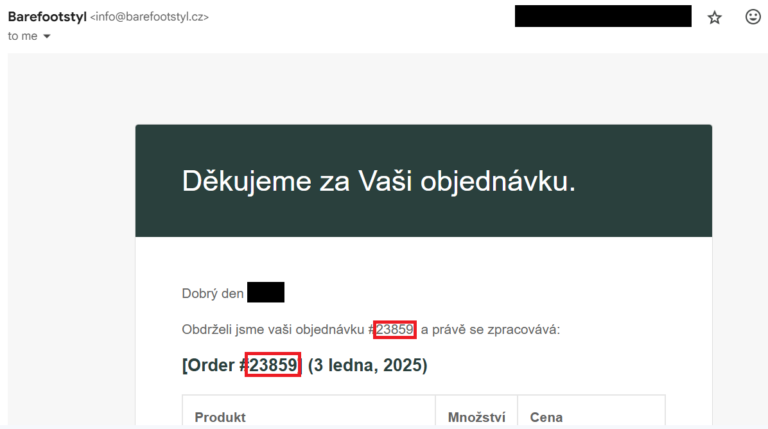This screenshot has height=429, width=768.
Task: Star this Barefootstyl email
Action: point(715,18)
